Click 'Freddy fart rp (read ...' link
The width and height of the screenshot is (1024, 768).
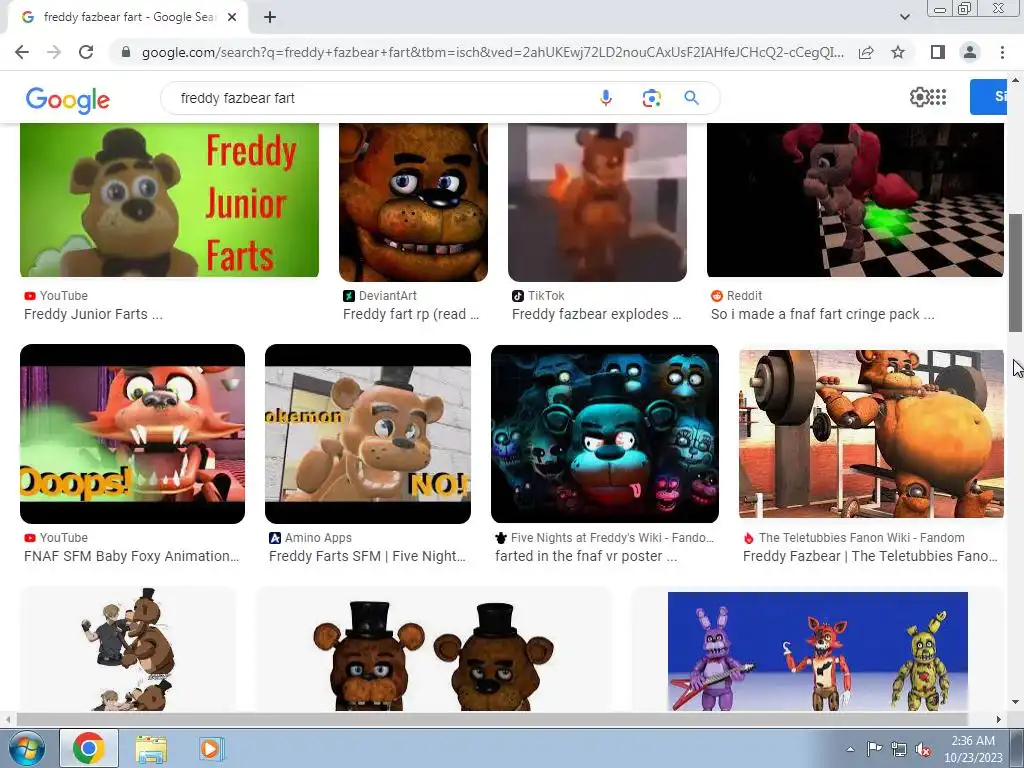click(411, 314)
